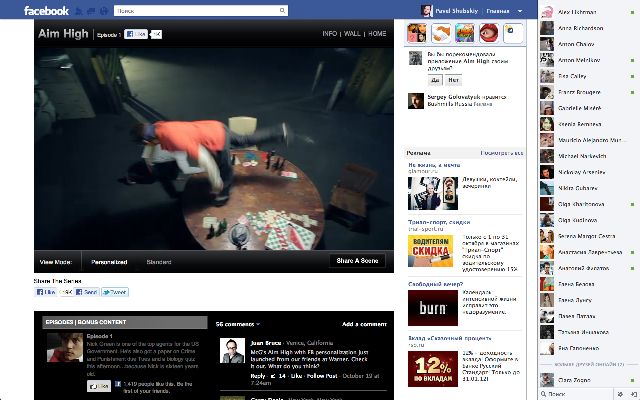Open chat with Nikita Gubanov
This screenshot has height=400, width=640.
coord(587,188)
